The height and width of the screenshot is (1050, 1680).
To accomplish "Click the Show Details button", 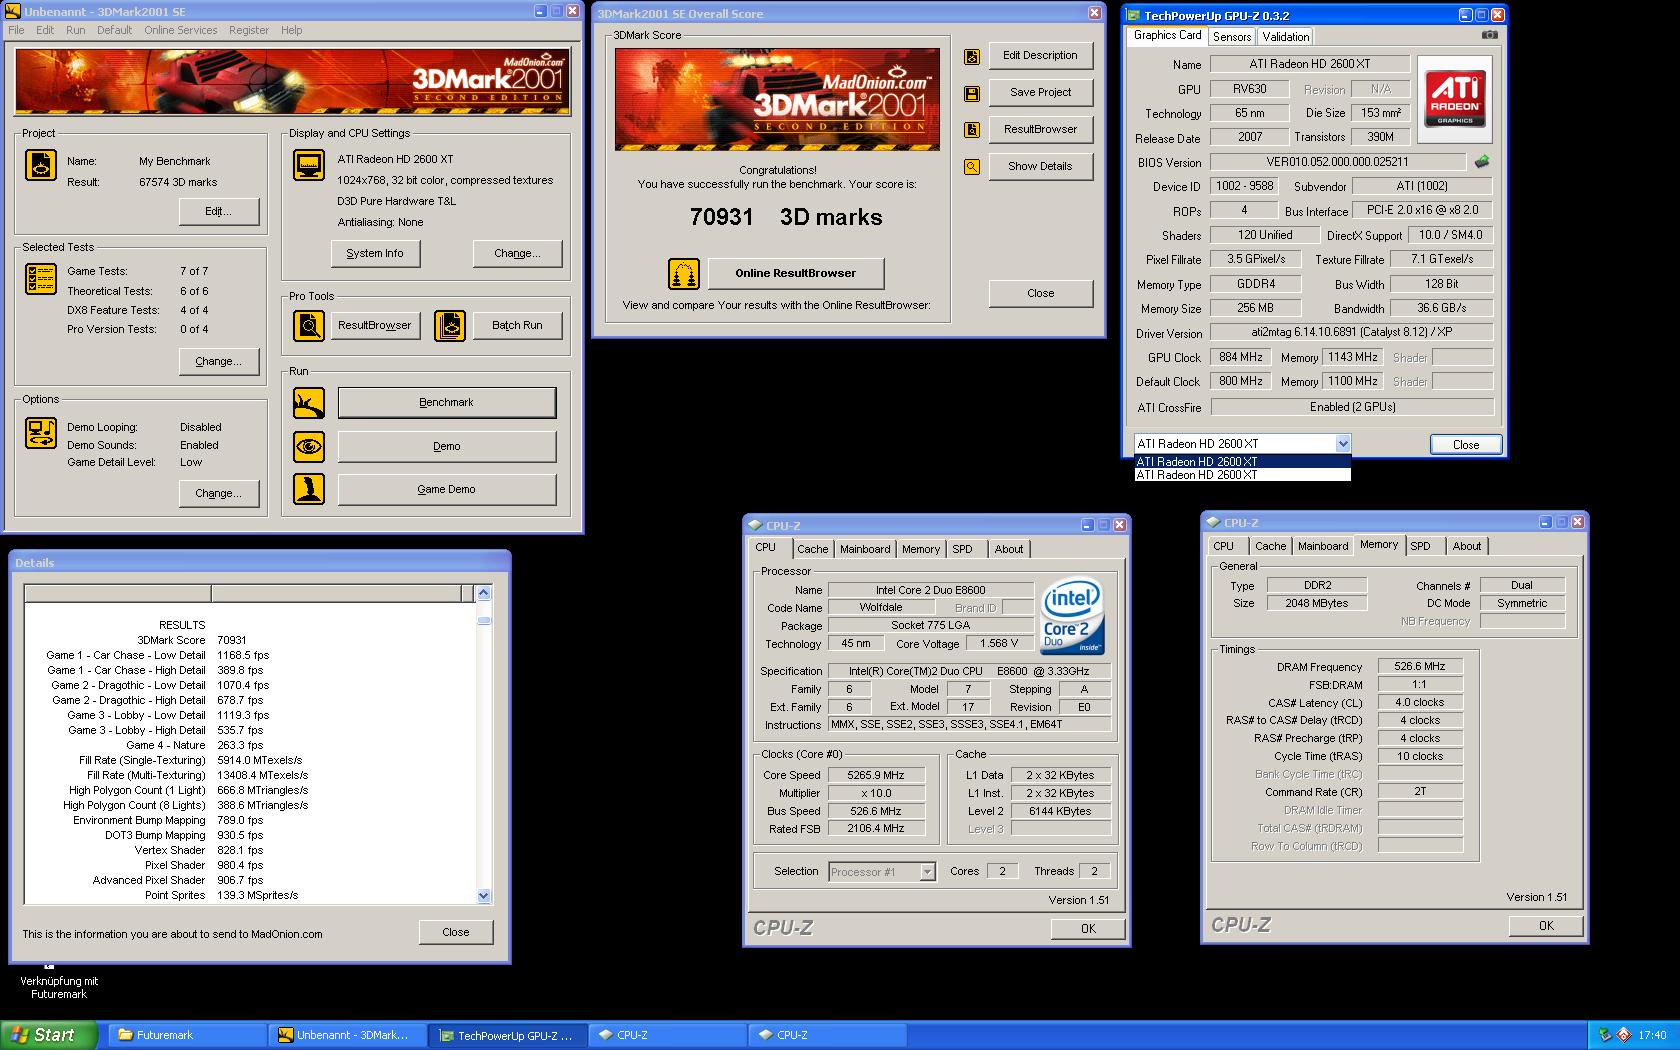I will (1040, 166).
